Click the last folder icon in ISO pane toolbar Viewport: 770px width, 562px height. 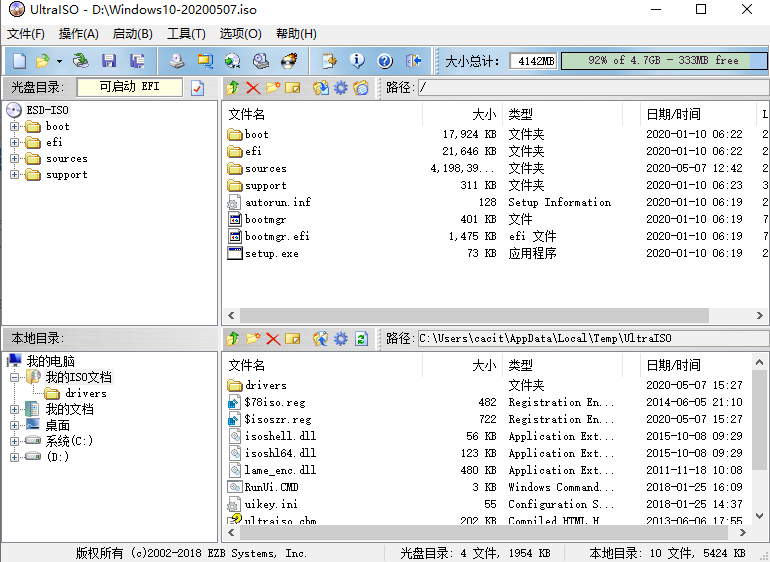[361, 88]
